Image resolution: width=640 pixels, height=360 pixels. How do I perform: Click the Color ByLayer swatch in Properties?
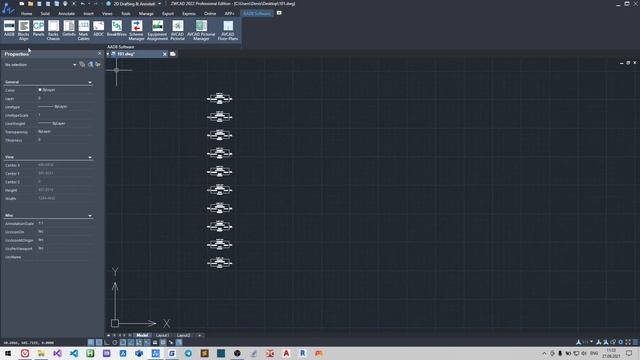tap(40, 90)
